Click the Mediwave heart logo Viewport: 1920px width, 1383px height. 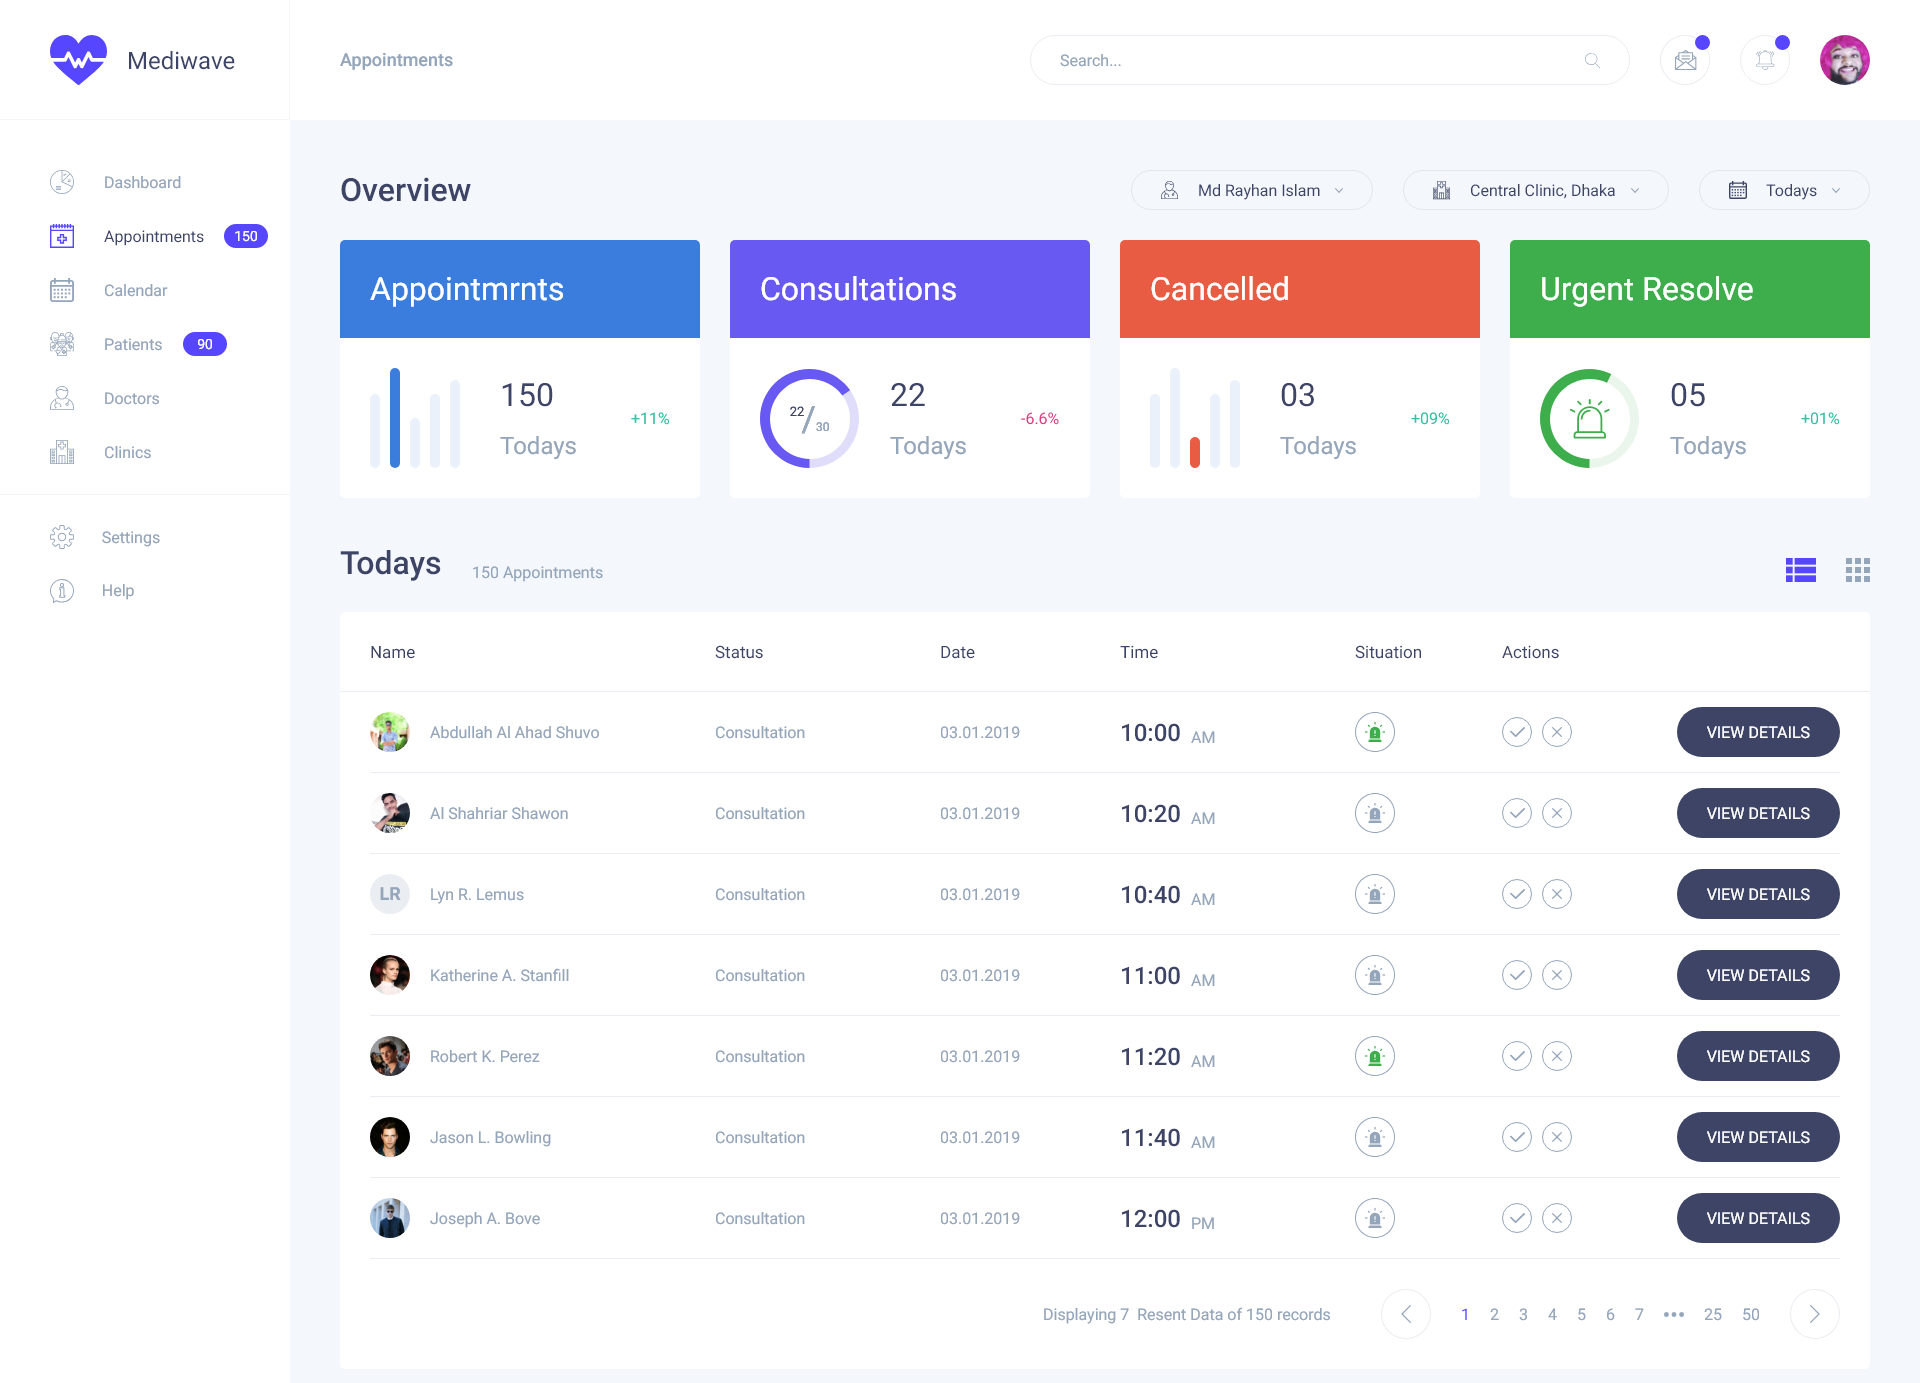[x=78, y=60]
